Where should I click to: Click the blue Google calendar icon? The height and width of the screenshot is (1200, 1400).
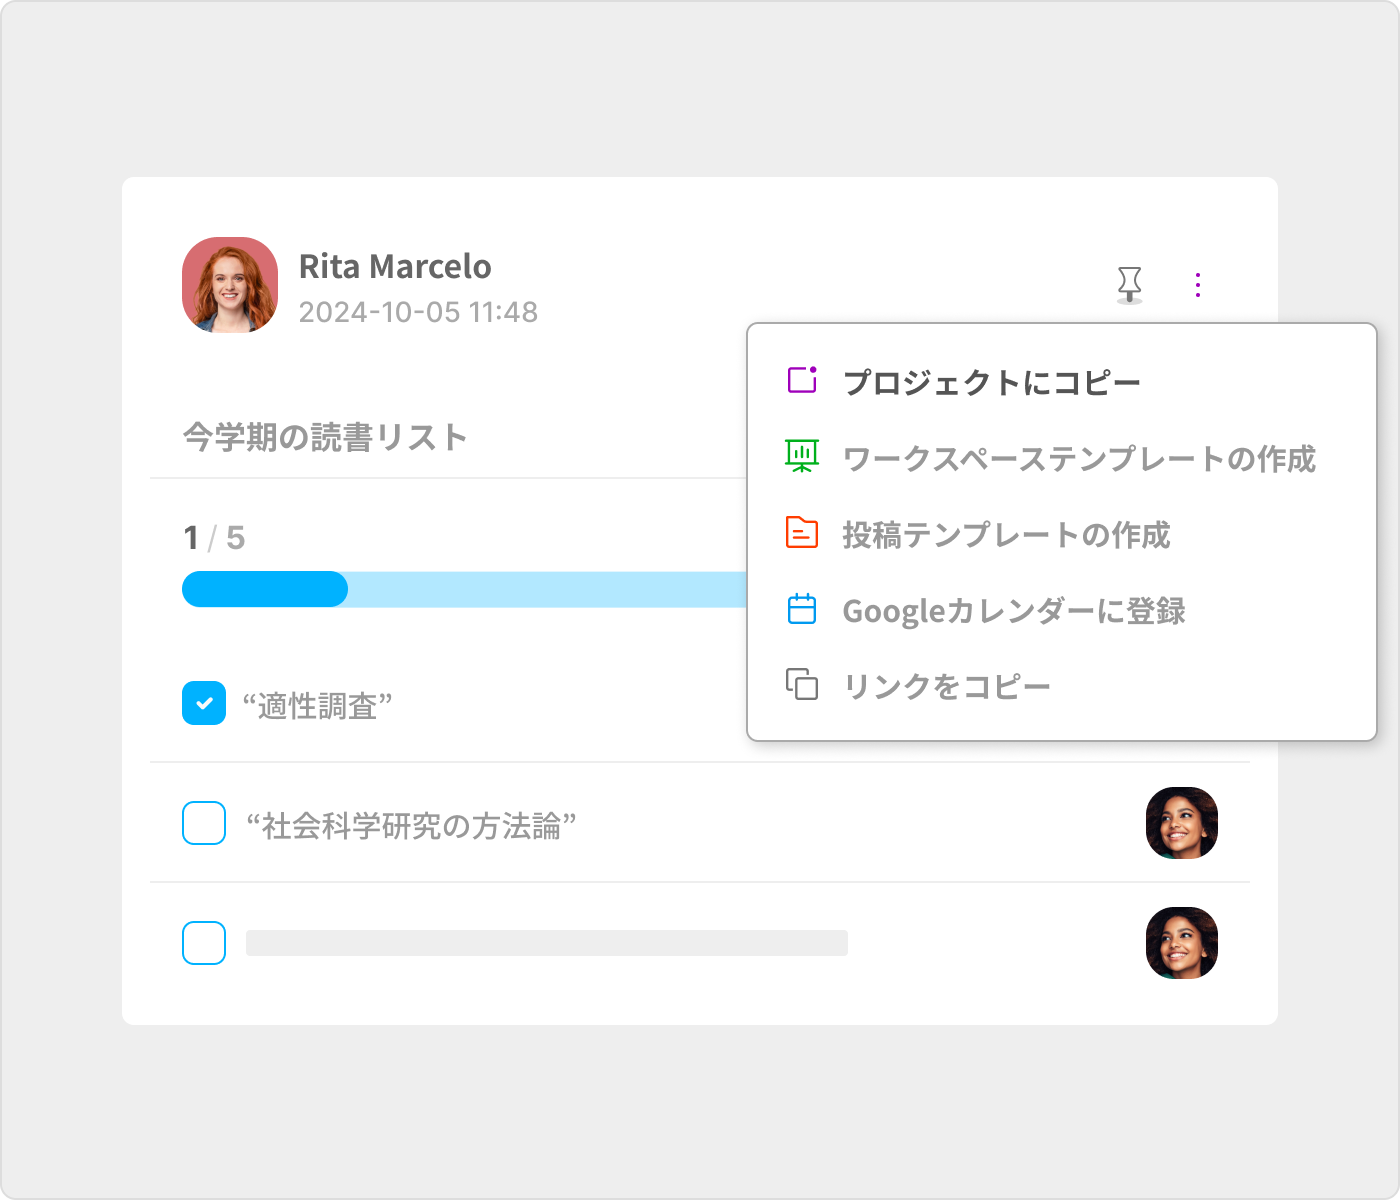802,609
